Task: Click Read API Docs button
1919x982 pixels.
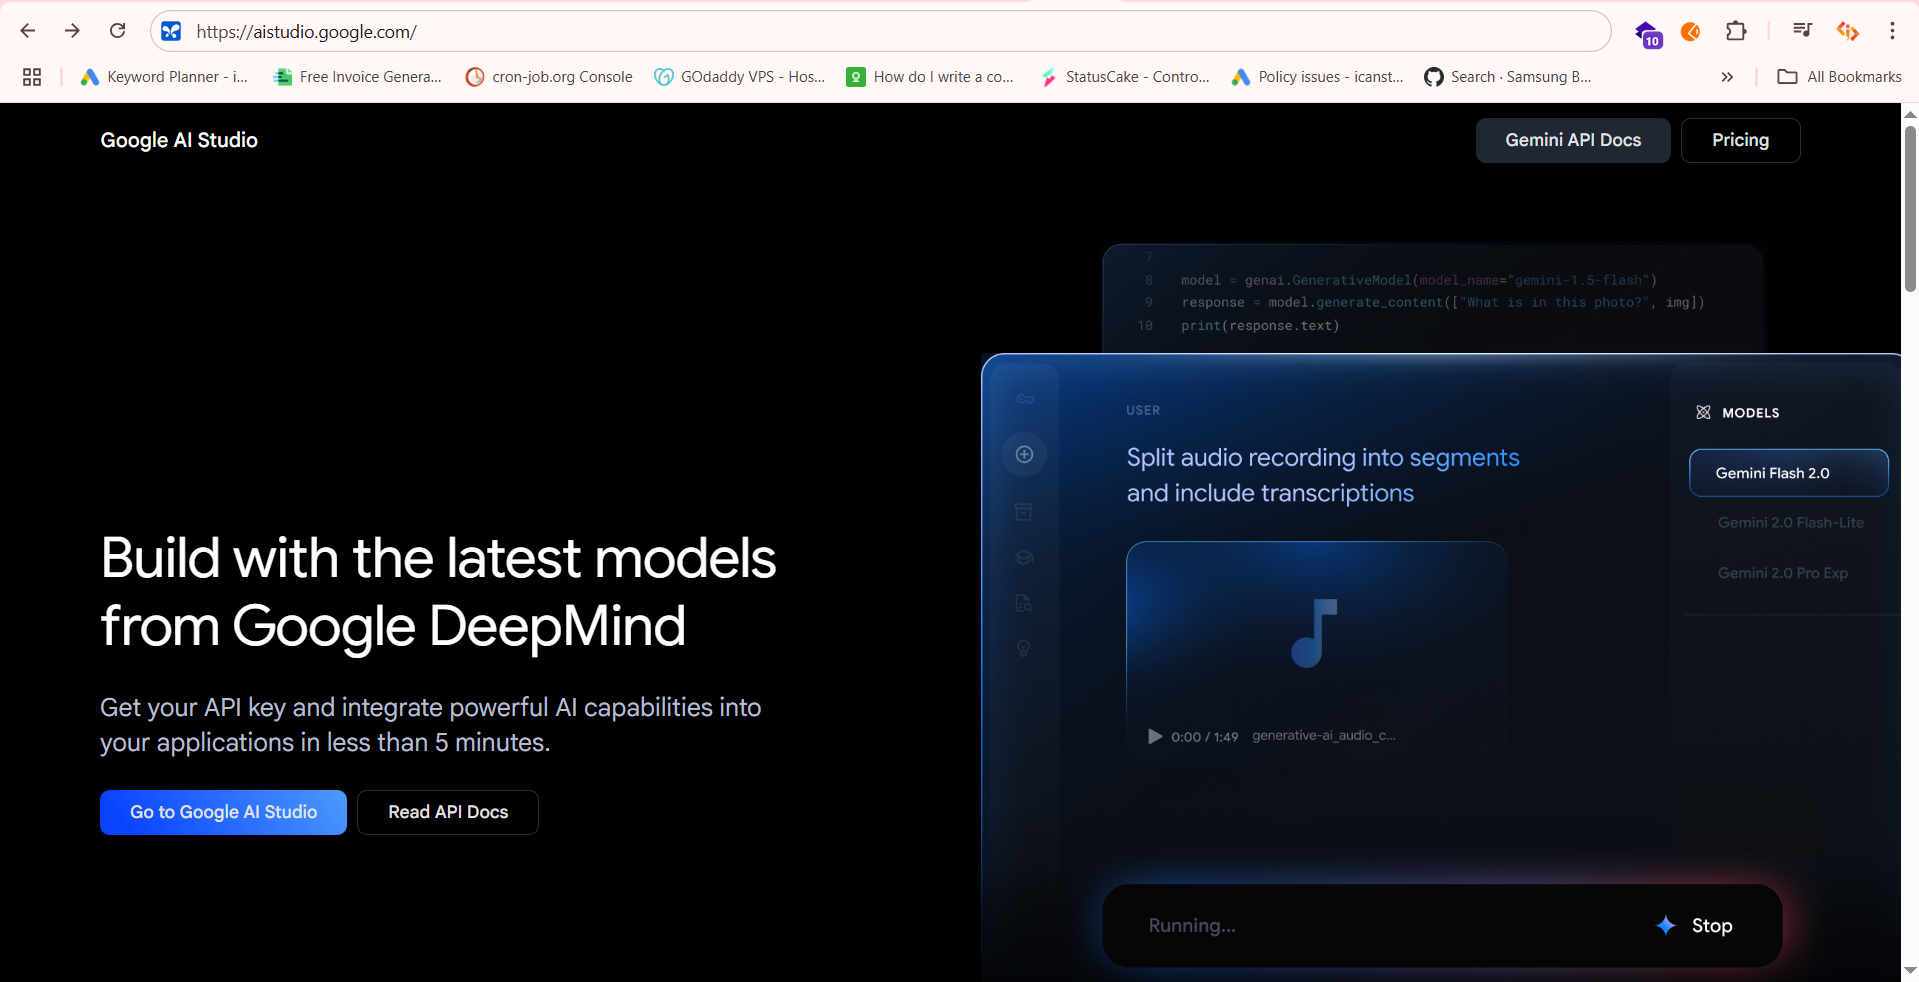Action: pyautogui.click(x=448, y=812)
